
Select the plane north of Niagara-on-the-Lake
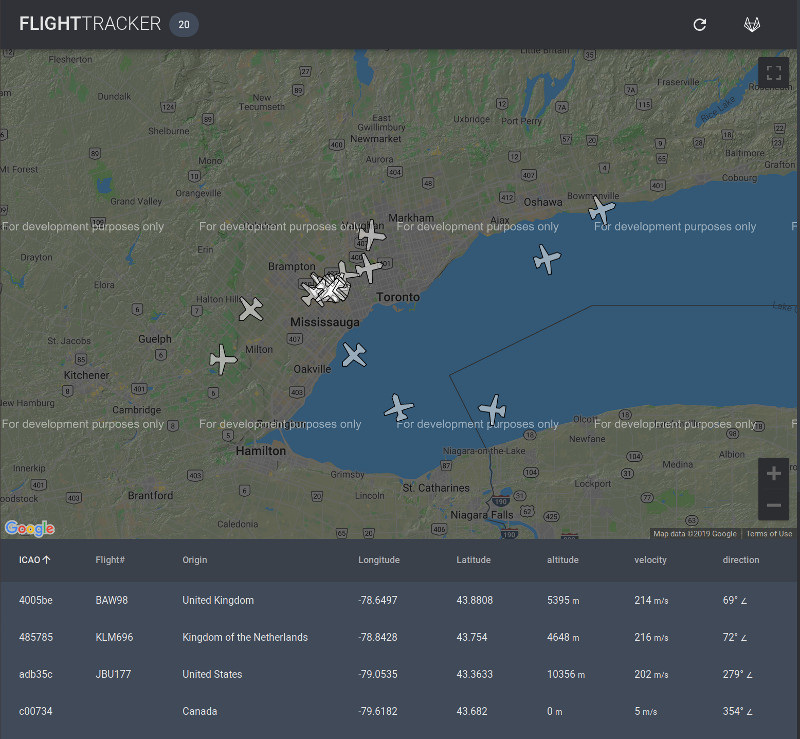[x=492, y=409]
